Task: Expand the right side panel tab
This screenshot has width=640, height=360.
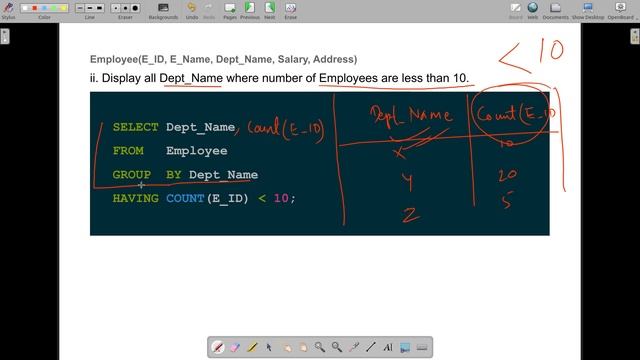Action: (635, 36)
